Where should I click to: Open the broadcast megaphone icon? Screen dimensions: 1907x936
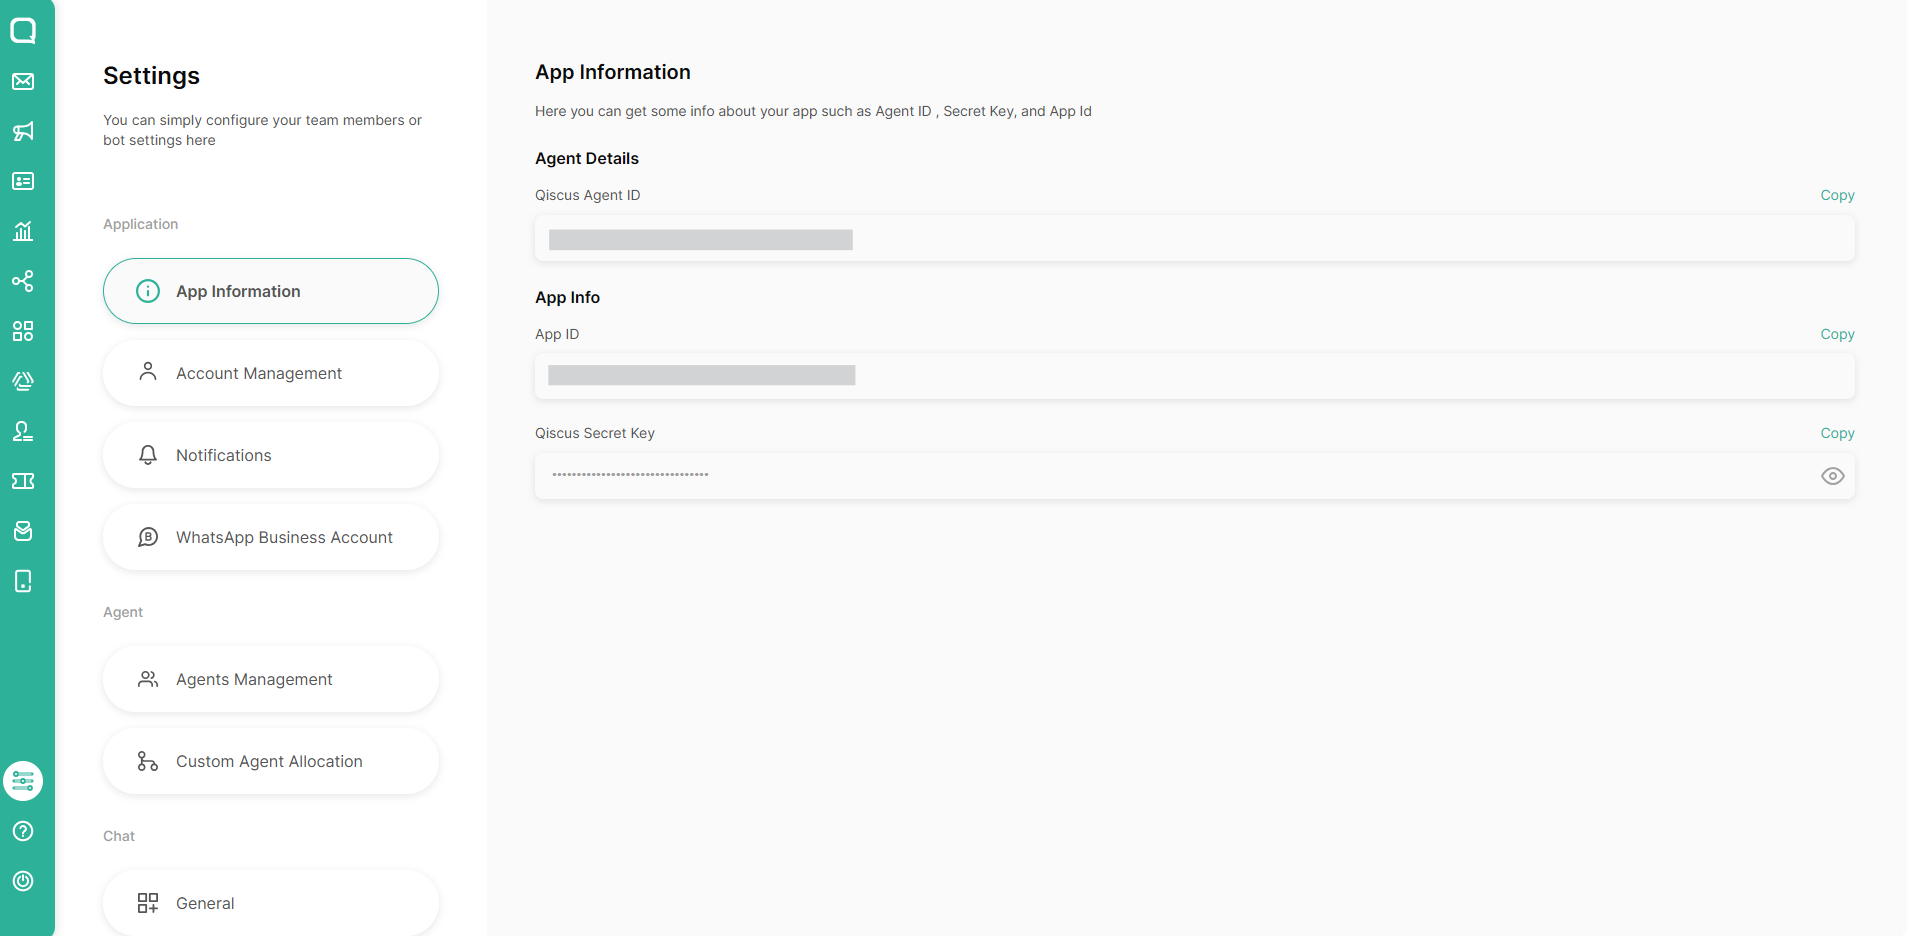click(x=23, y=131)
